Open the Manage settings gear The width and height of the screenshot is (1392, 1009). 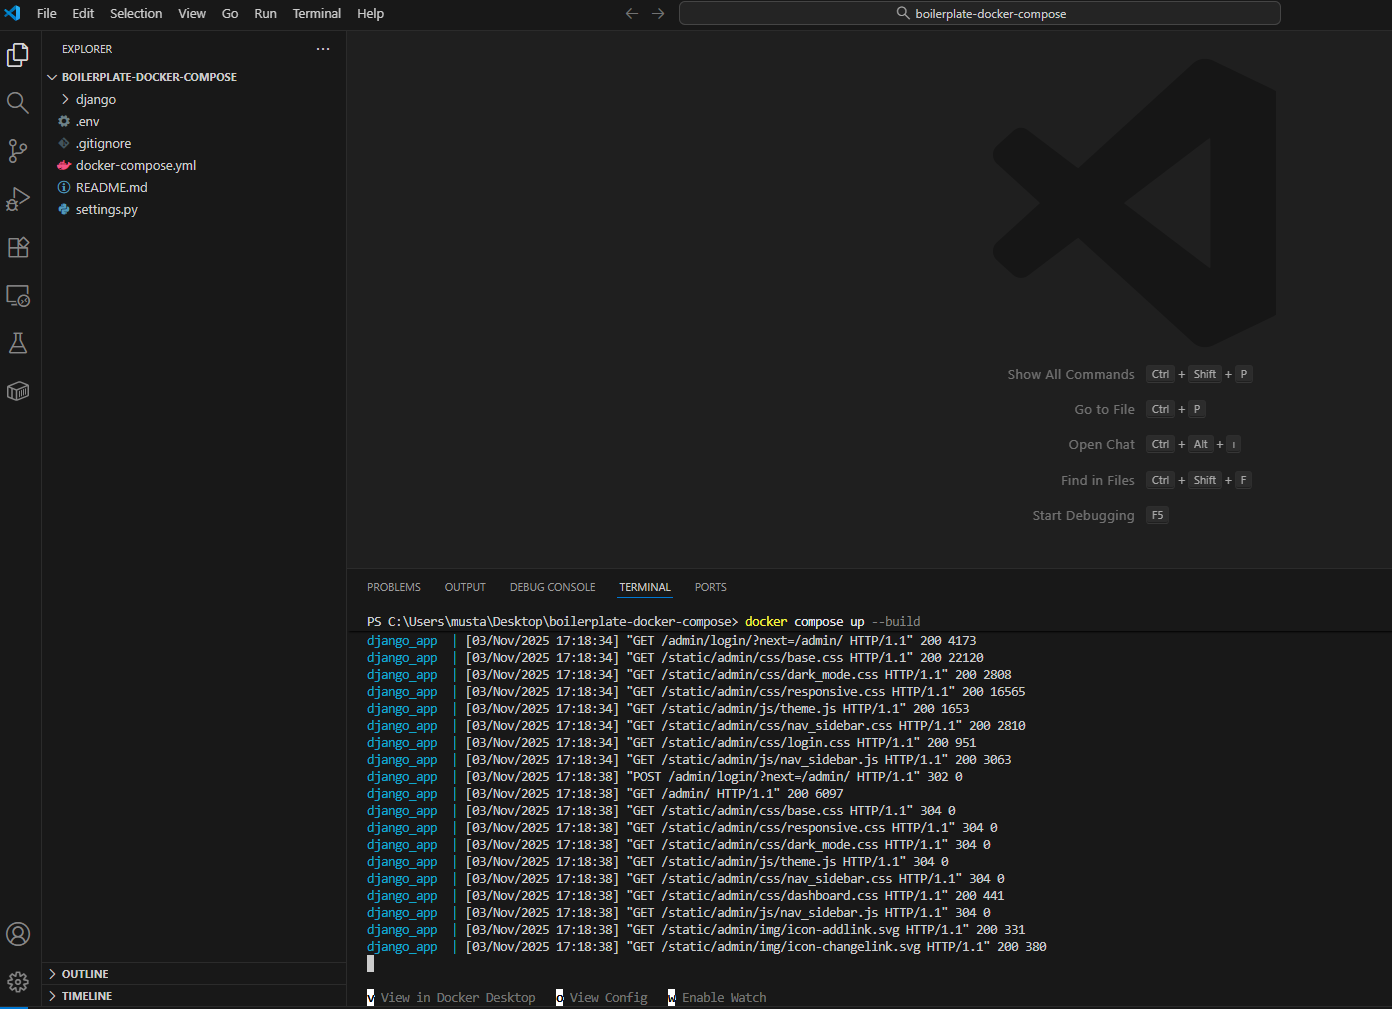pyautogui.click(x=17, y=982)
